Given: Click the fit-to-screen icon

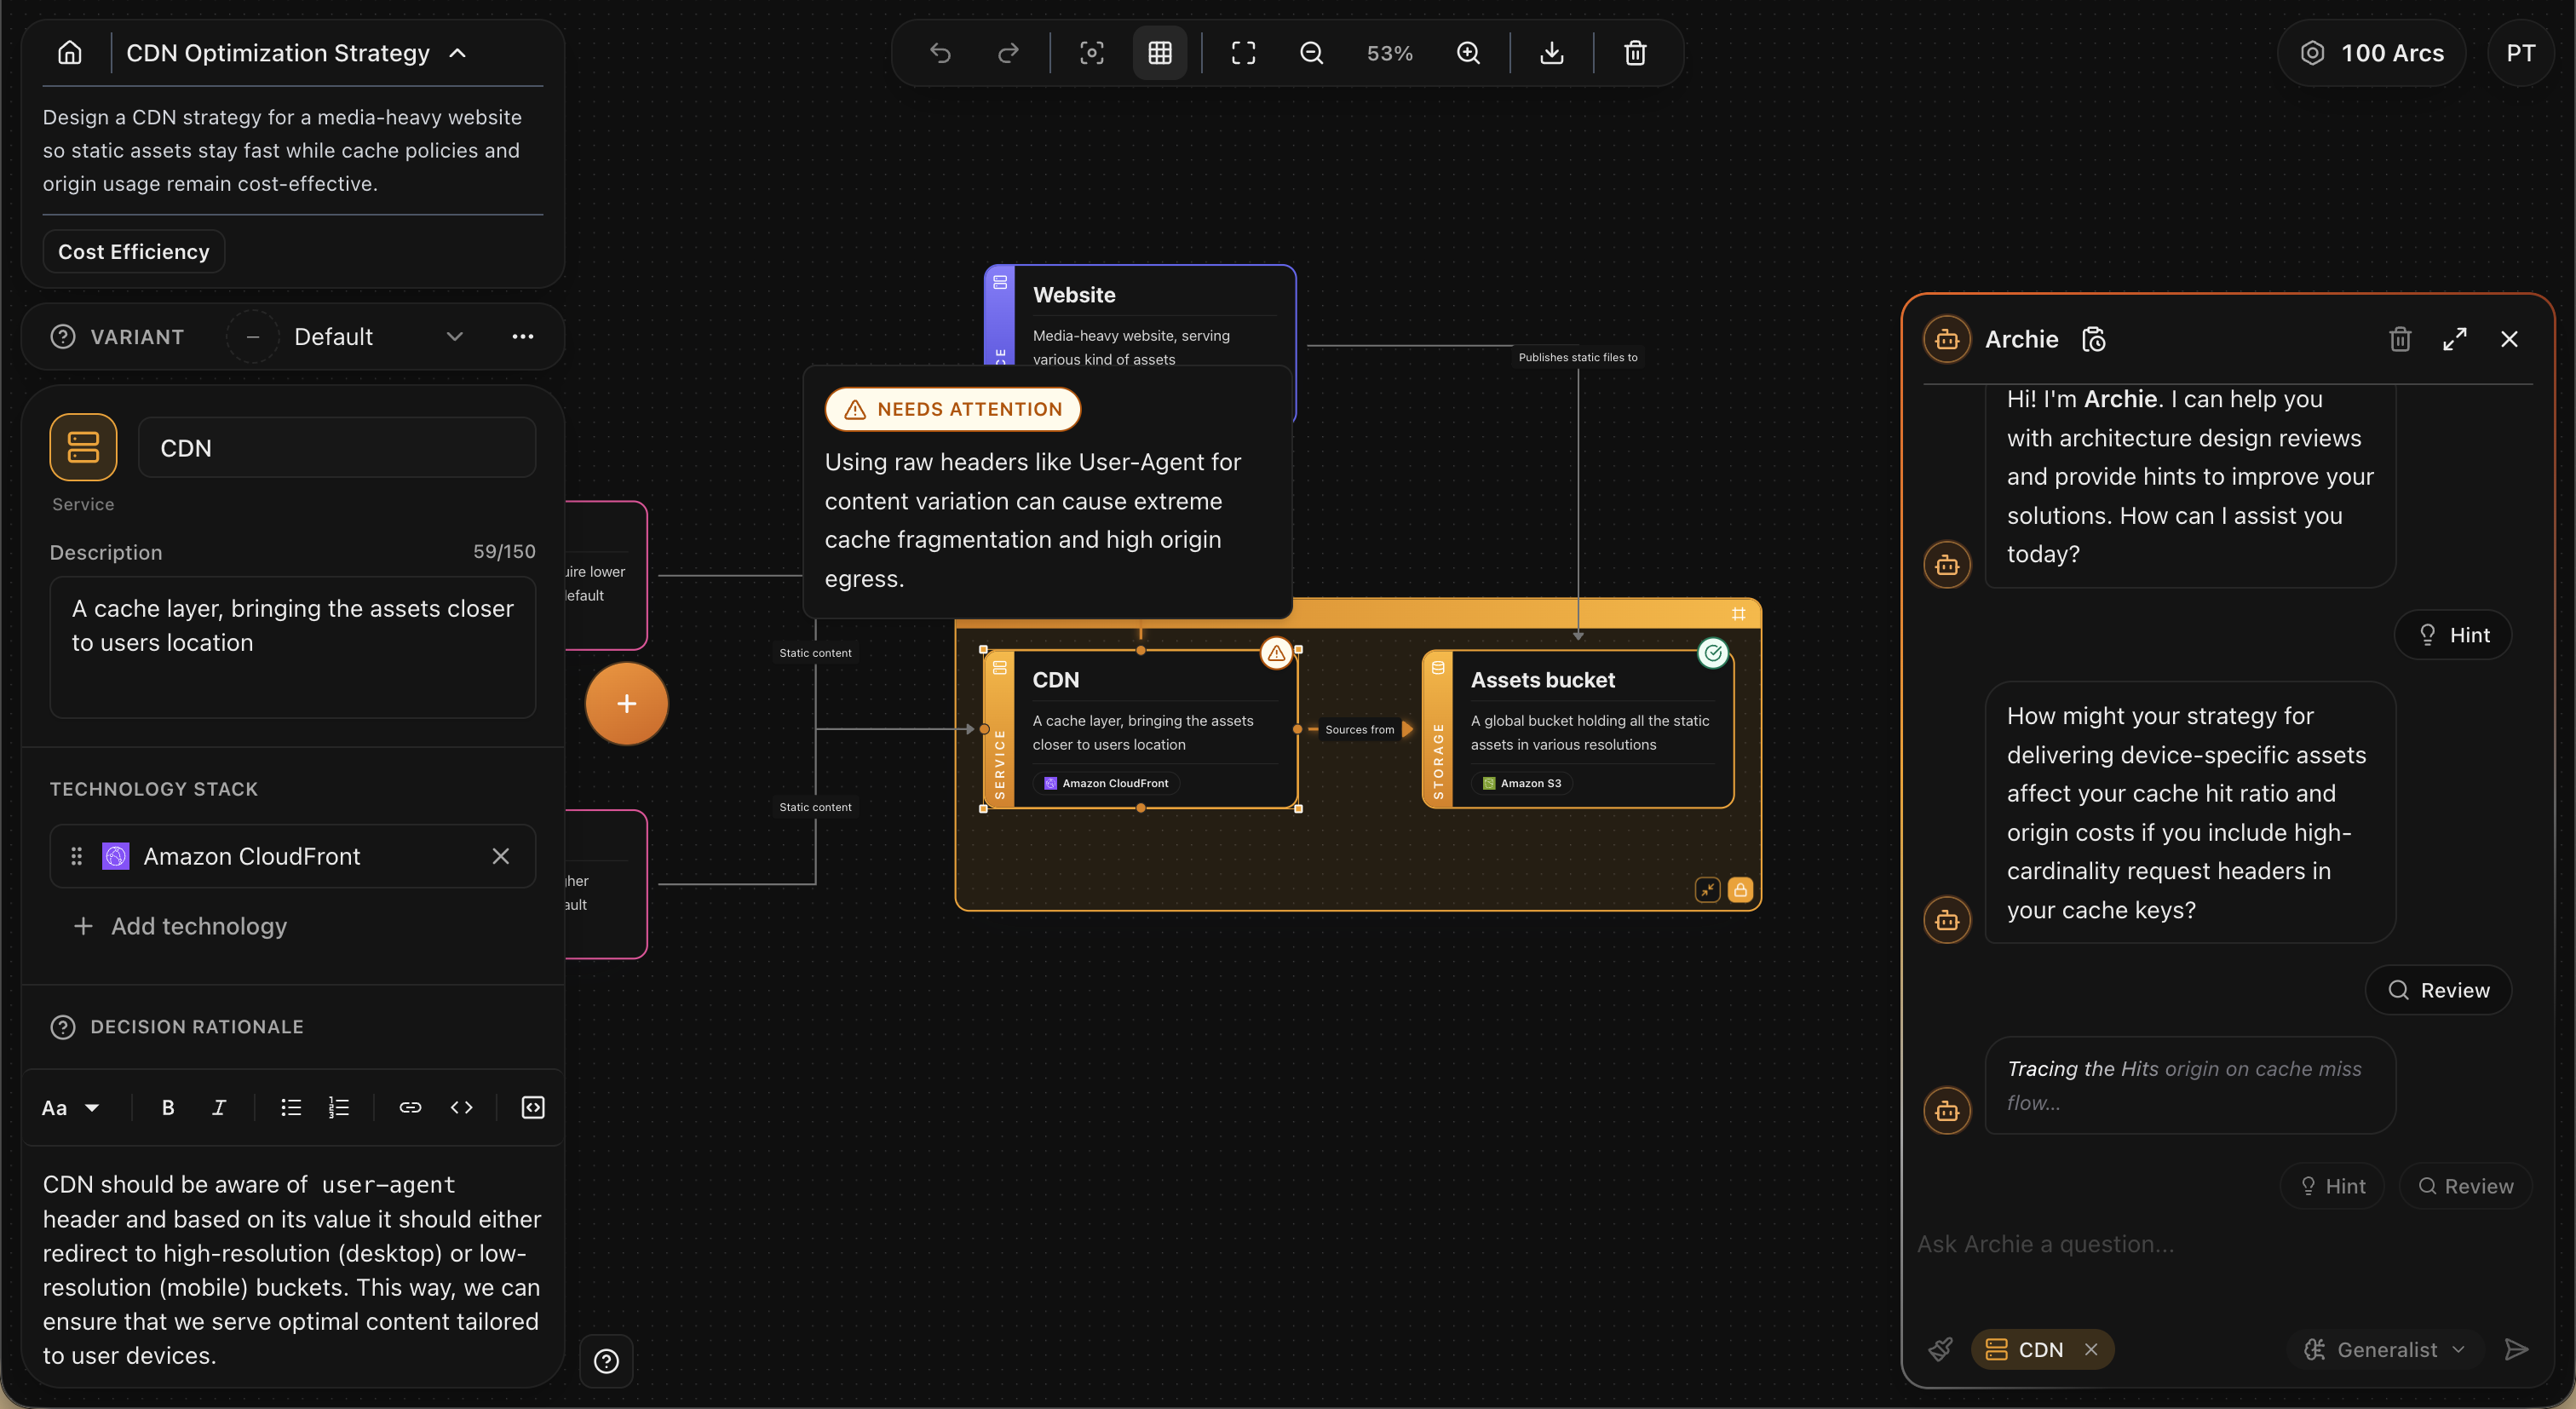Looking at the screenshot, I should tap(1242, 53).
